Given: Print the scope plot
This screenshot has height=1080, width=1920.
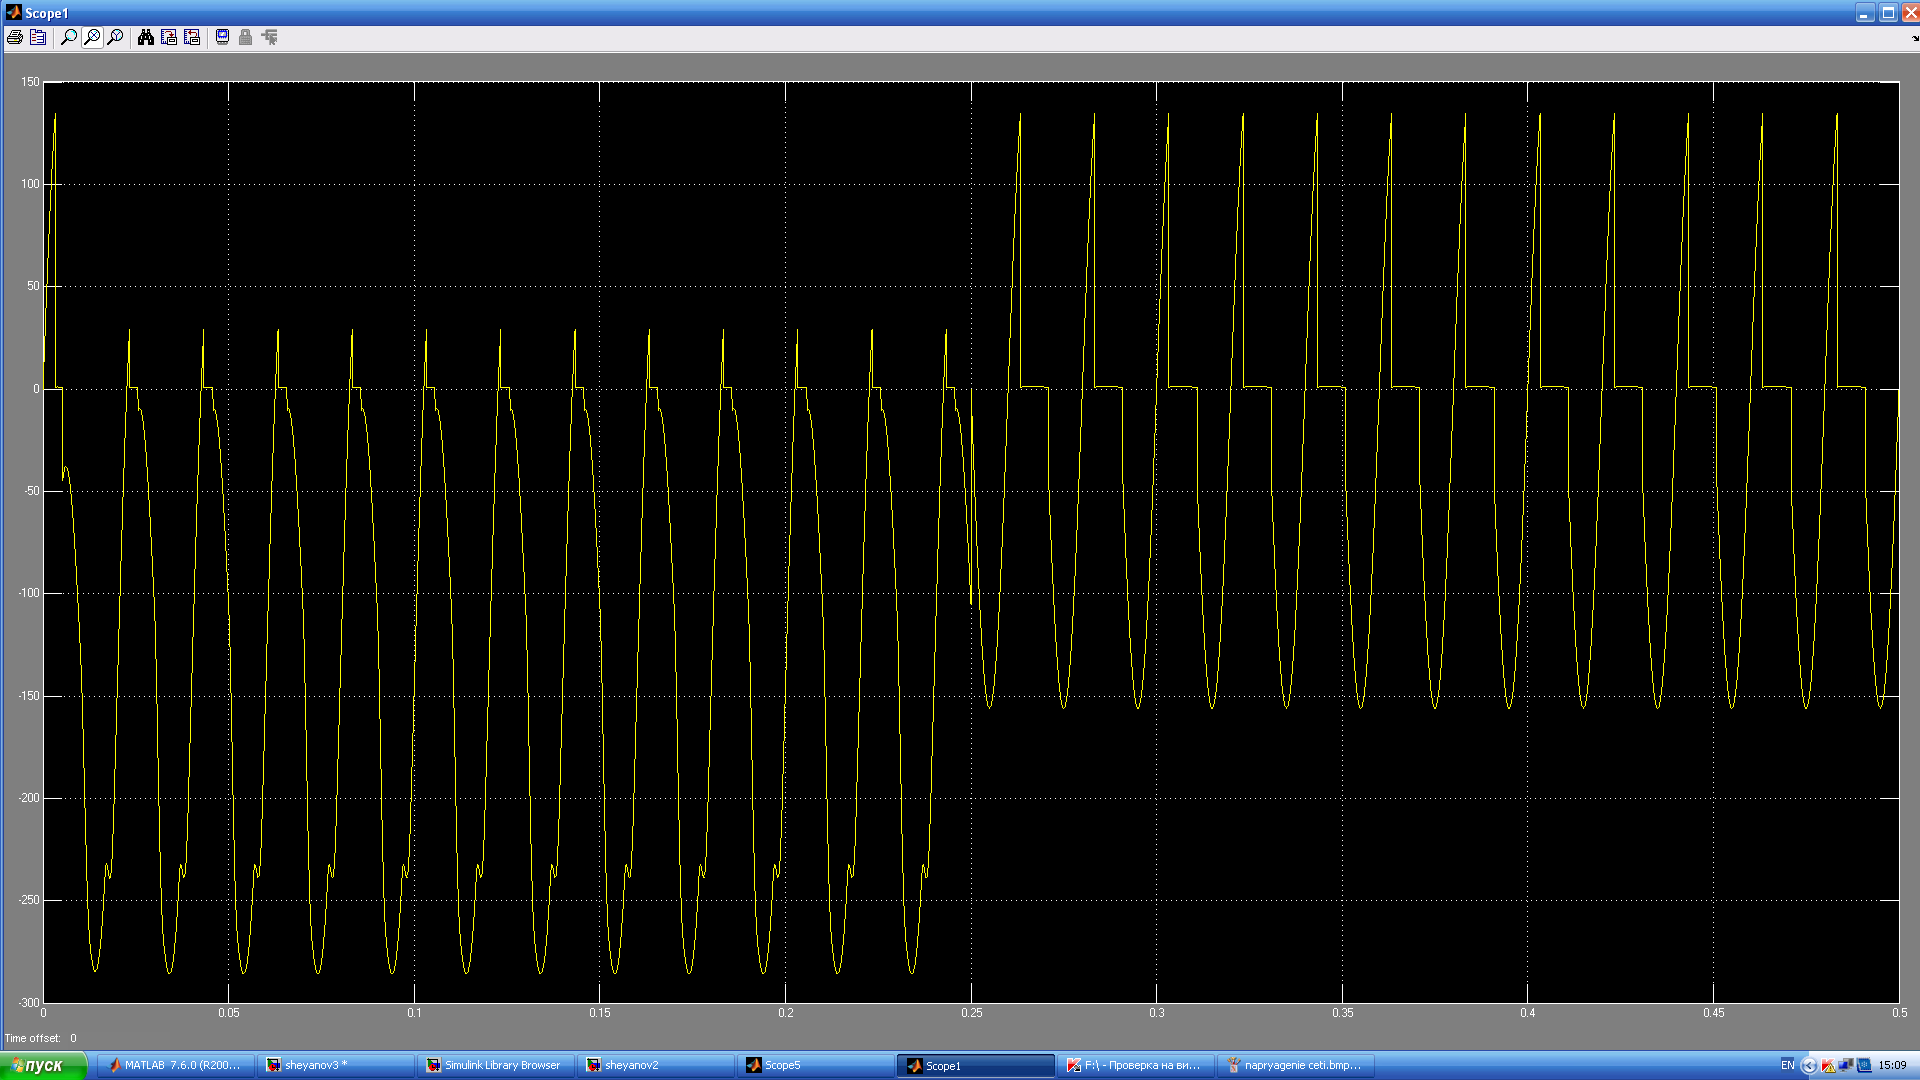Looking at the screenshot, I should 15,37.
